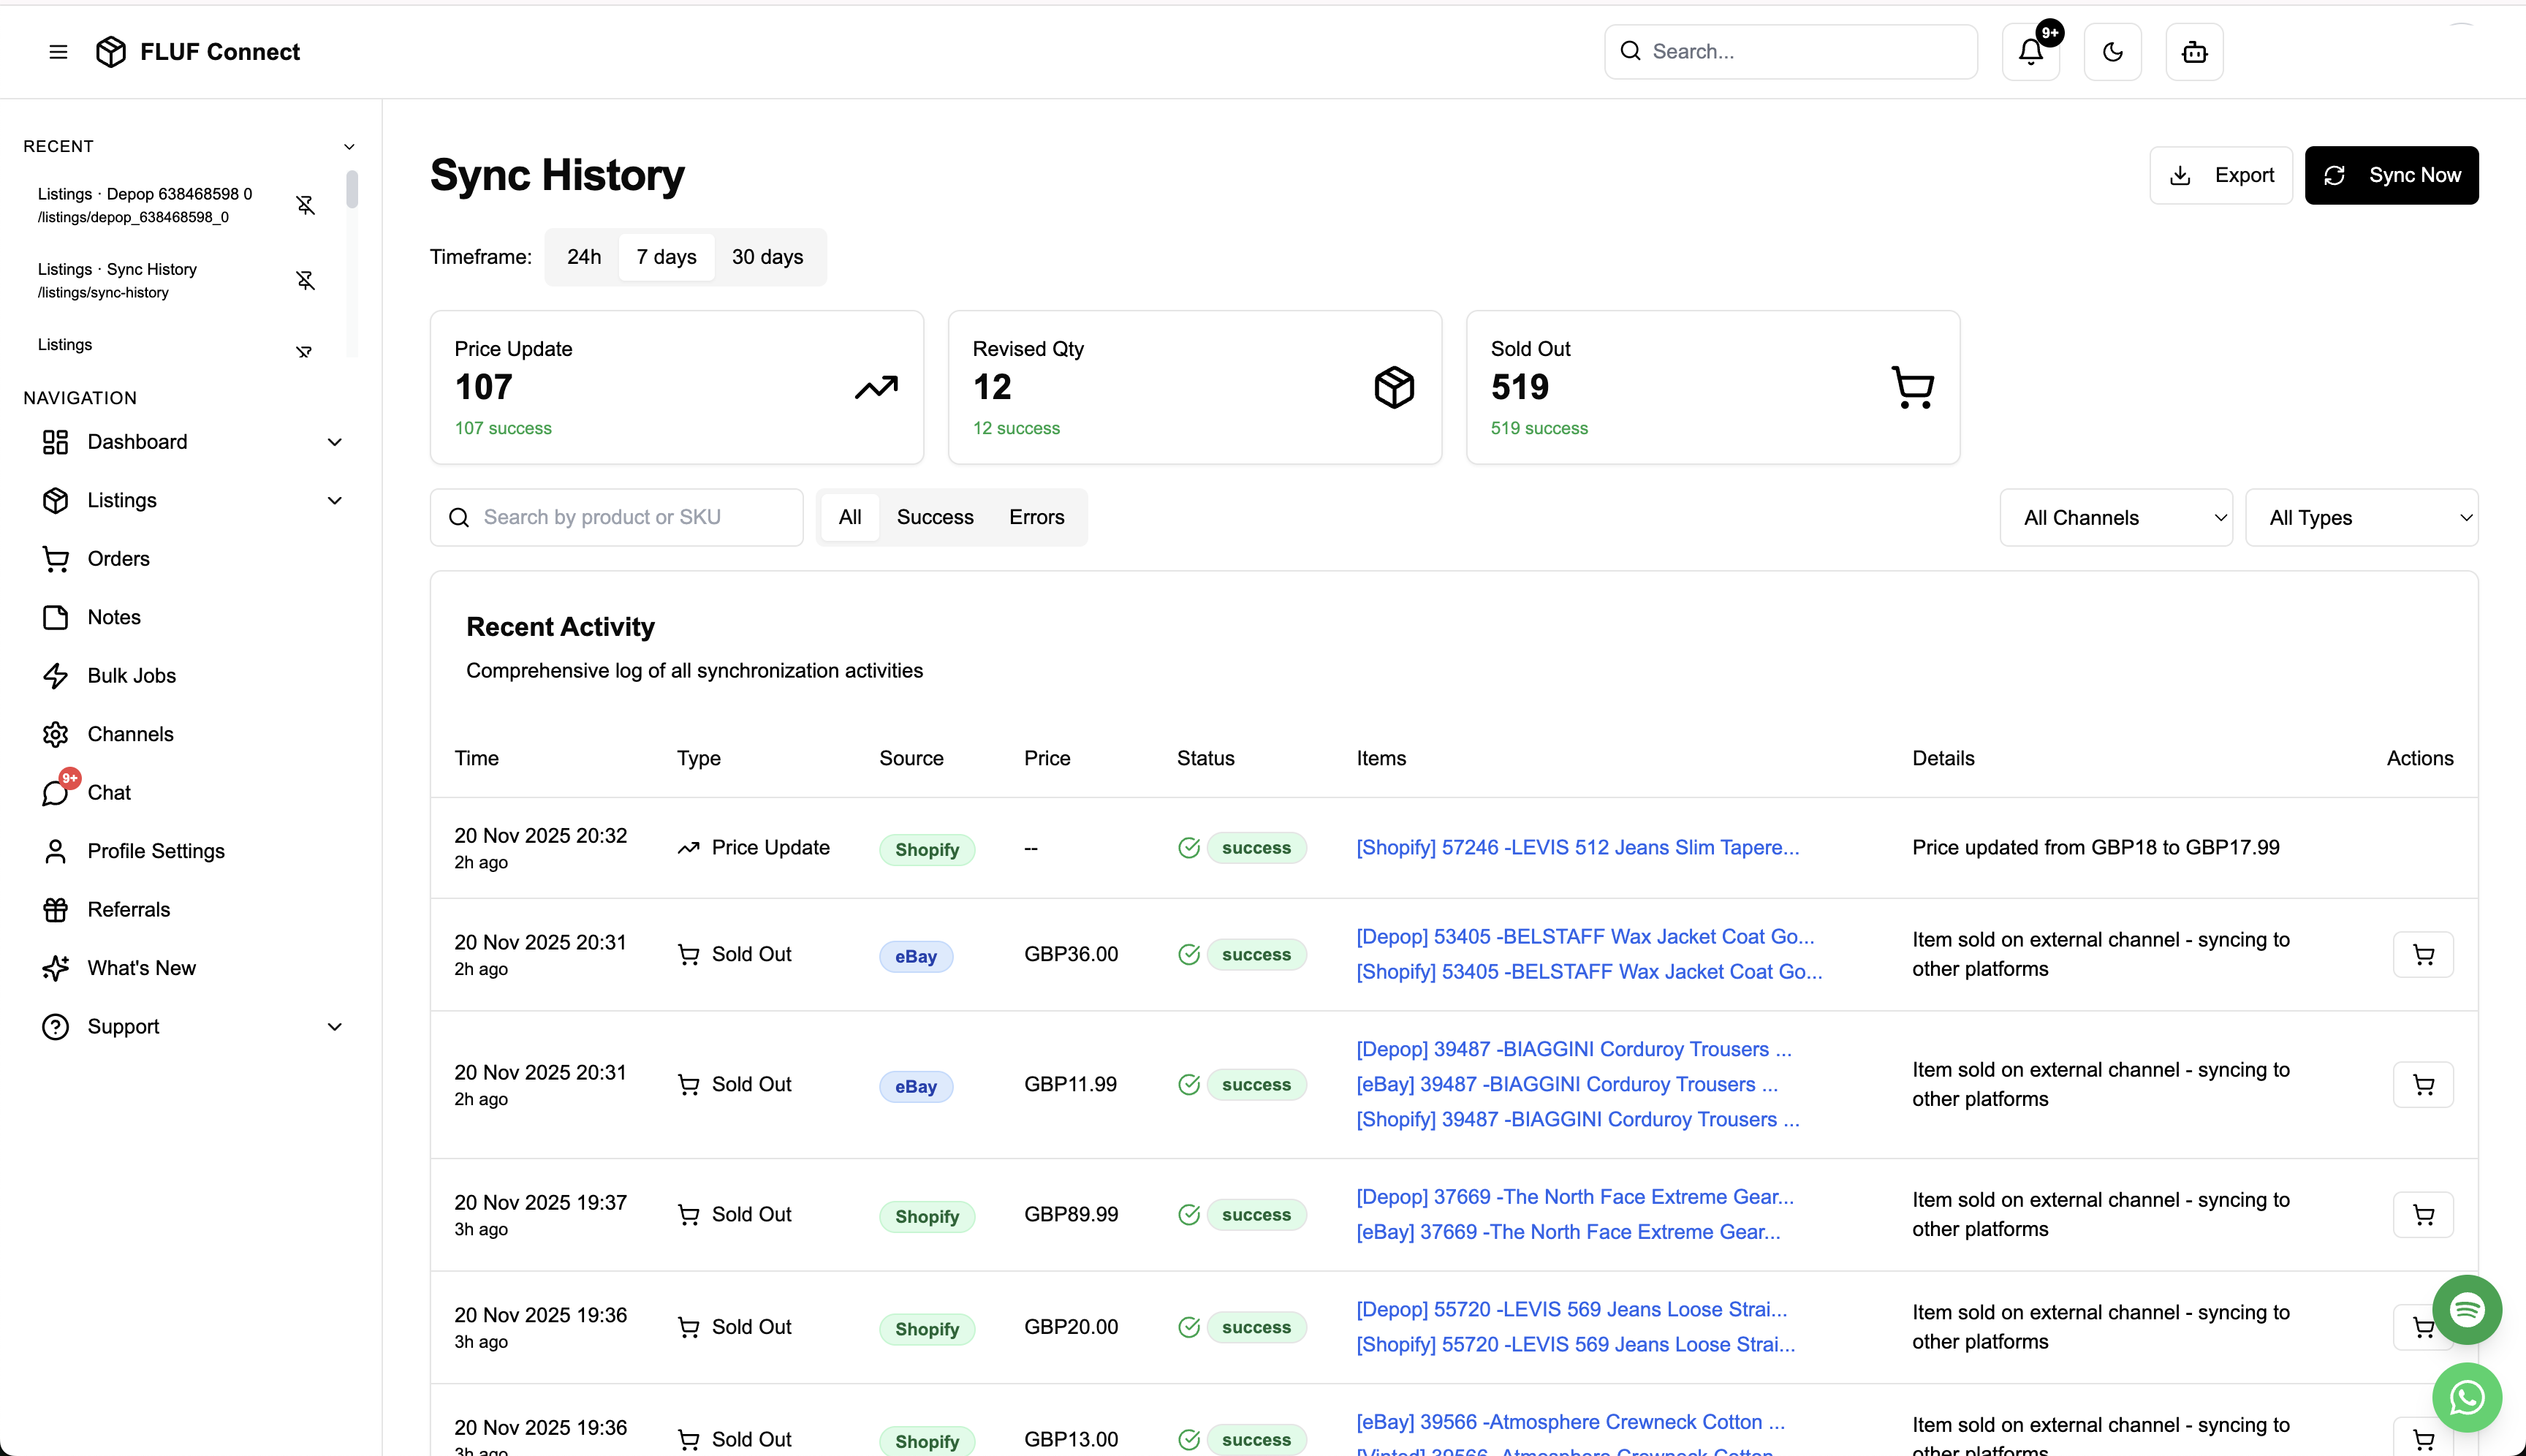Unpin the Depop 638468598 recent item
This screenshot has height=1456, width=2526.
(x=306, y=205)
